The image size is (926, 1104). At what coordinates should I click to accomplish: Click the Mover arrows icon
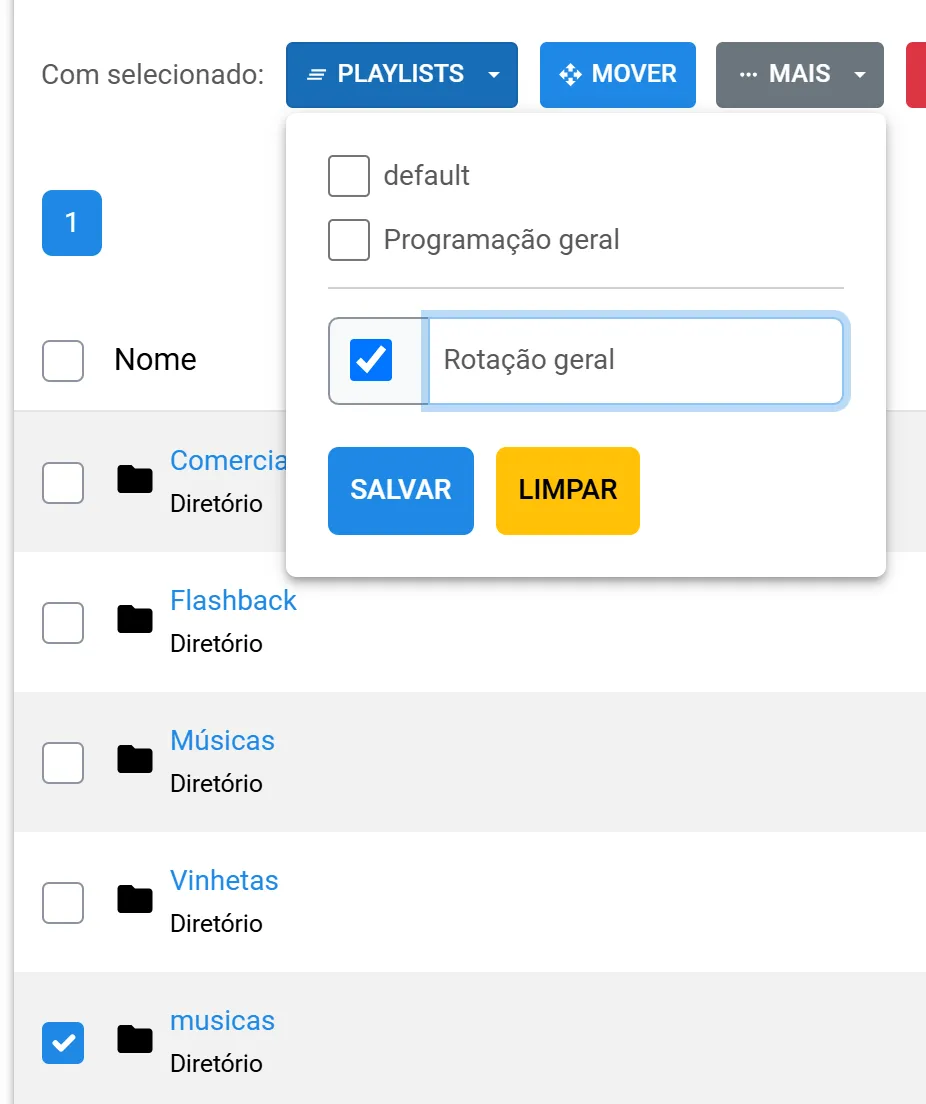tap(570, 75)
